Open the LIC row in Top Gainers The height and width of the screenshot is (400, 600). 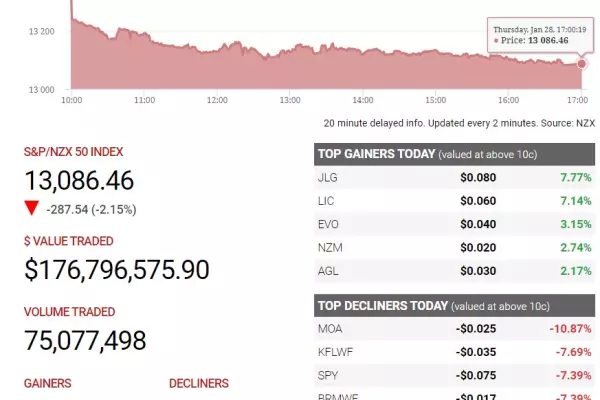pos(455,201)
